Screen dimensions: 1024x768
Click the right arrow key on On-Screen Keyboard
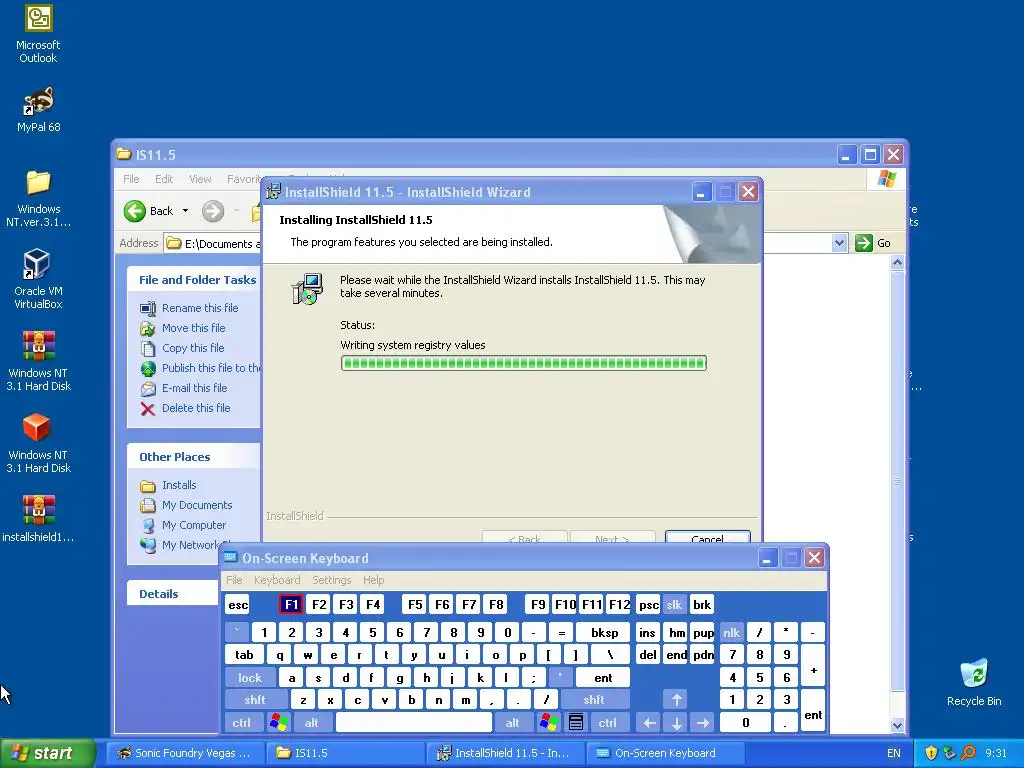(703, 722)
